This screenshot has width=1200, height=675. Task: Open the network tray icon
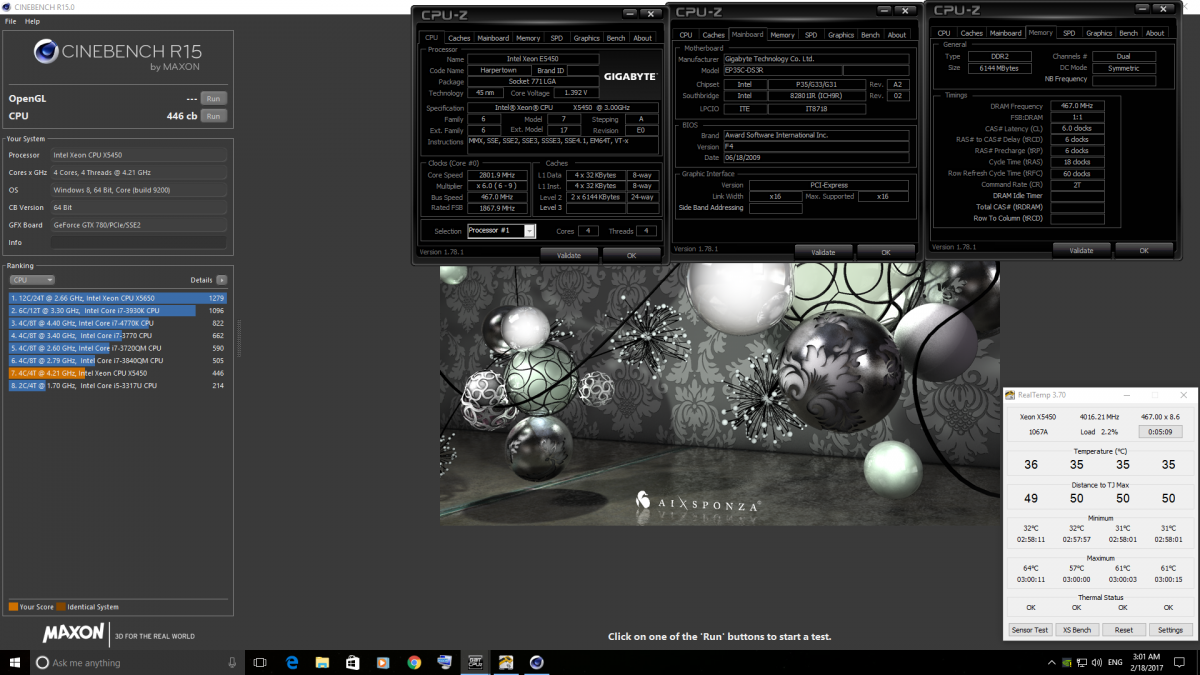coord(1084,662)
